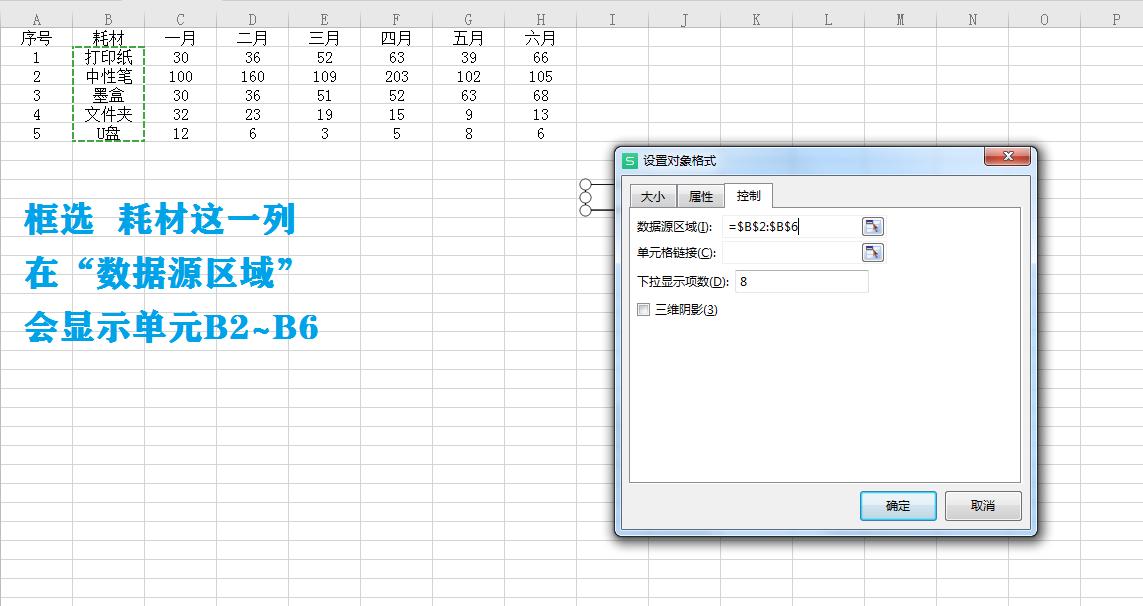The width and height of the screenshot is (1143, 606).
Task: Switch to the 大小 tab
Action: [652, 196]
